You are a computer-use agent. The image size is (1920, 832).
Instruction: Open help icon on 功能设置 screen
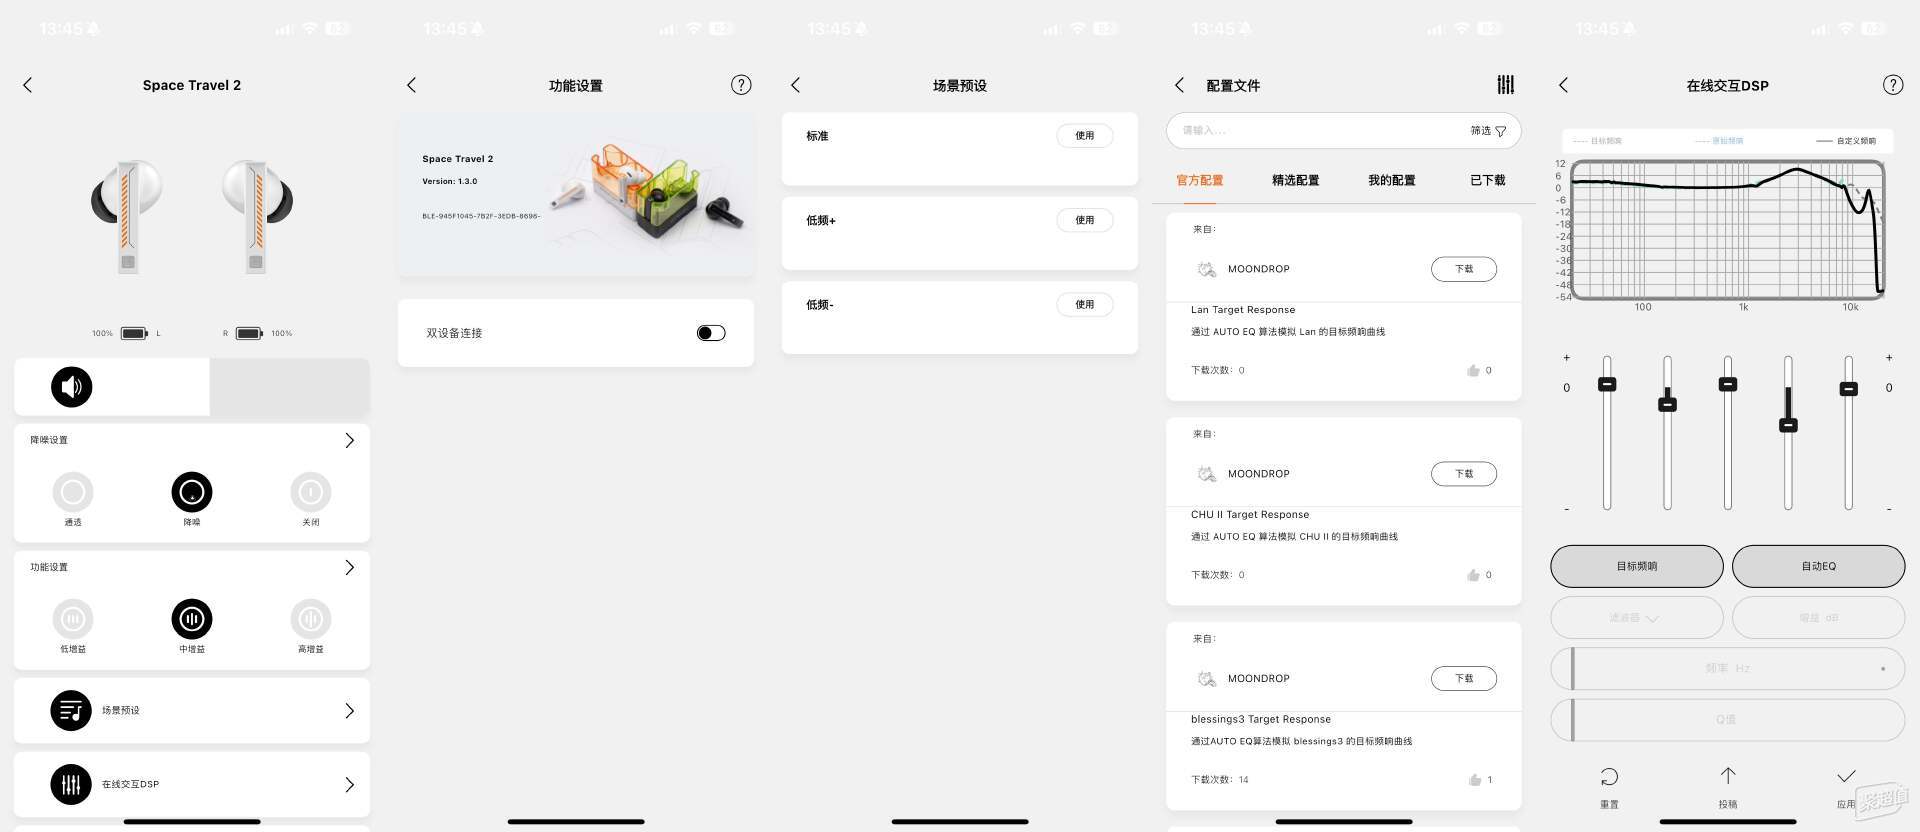pos(741,85)
